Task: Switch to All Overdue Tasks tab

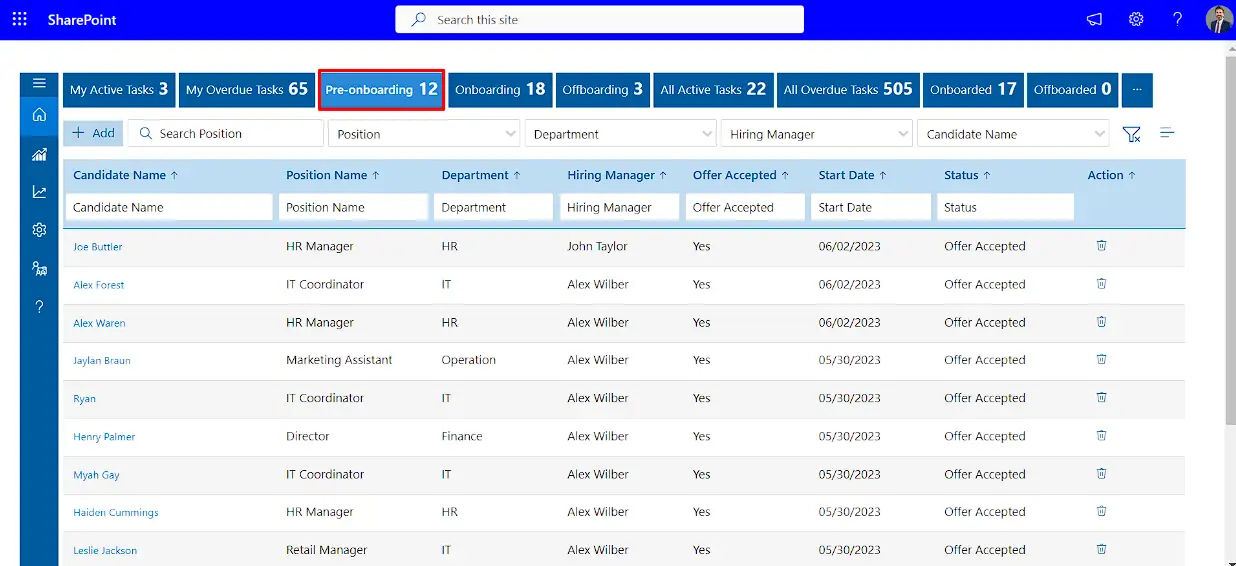Action: (x=847, y=89)
